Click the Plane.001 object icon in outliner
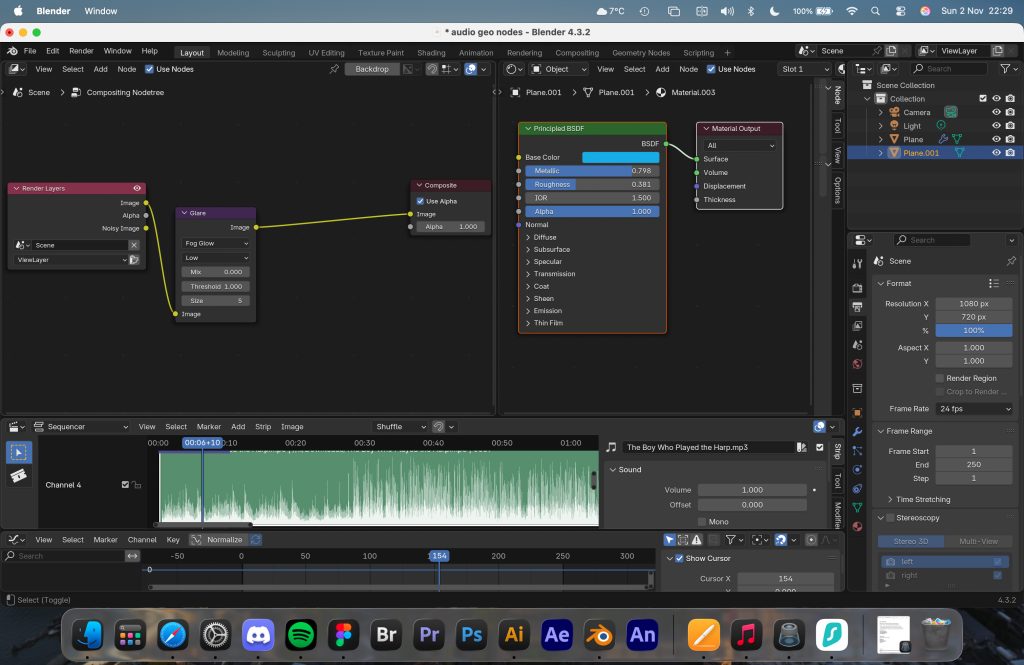 point(894,153)
